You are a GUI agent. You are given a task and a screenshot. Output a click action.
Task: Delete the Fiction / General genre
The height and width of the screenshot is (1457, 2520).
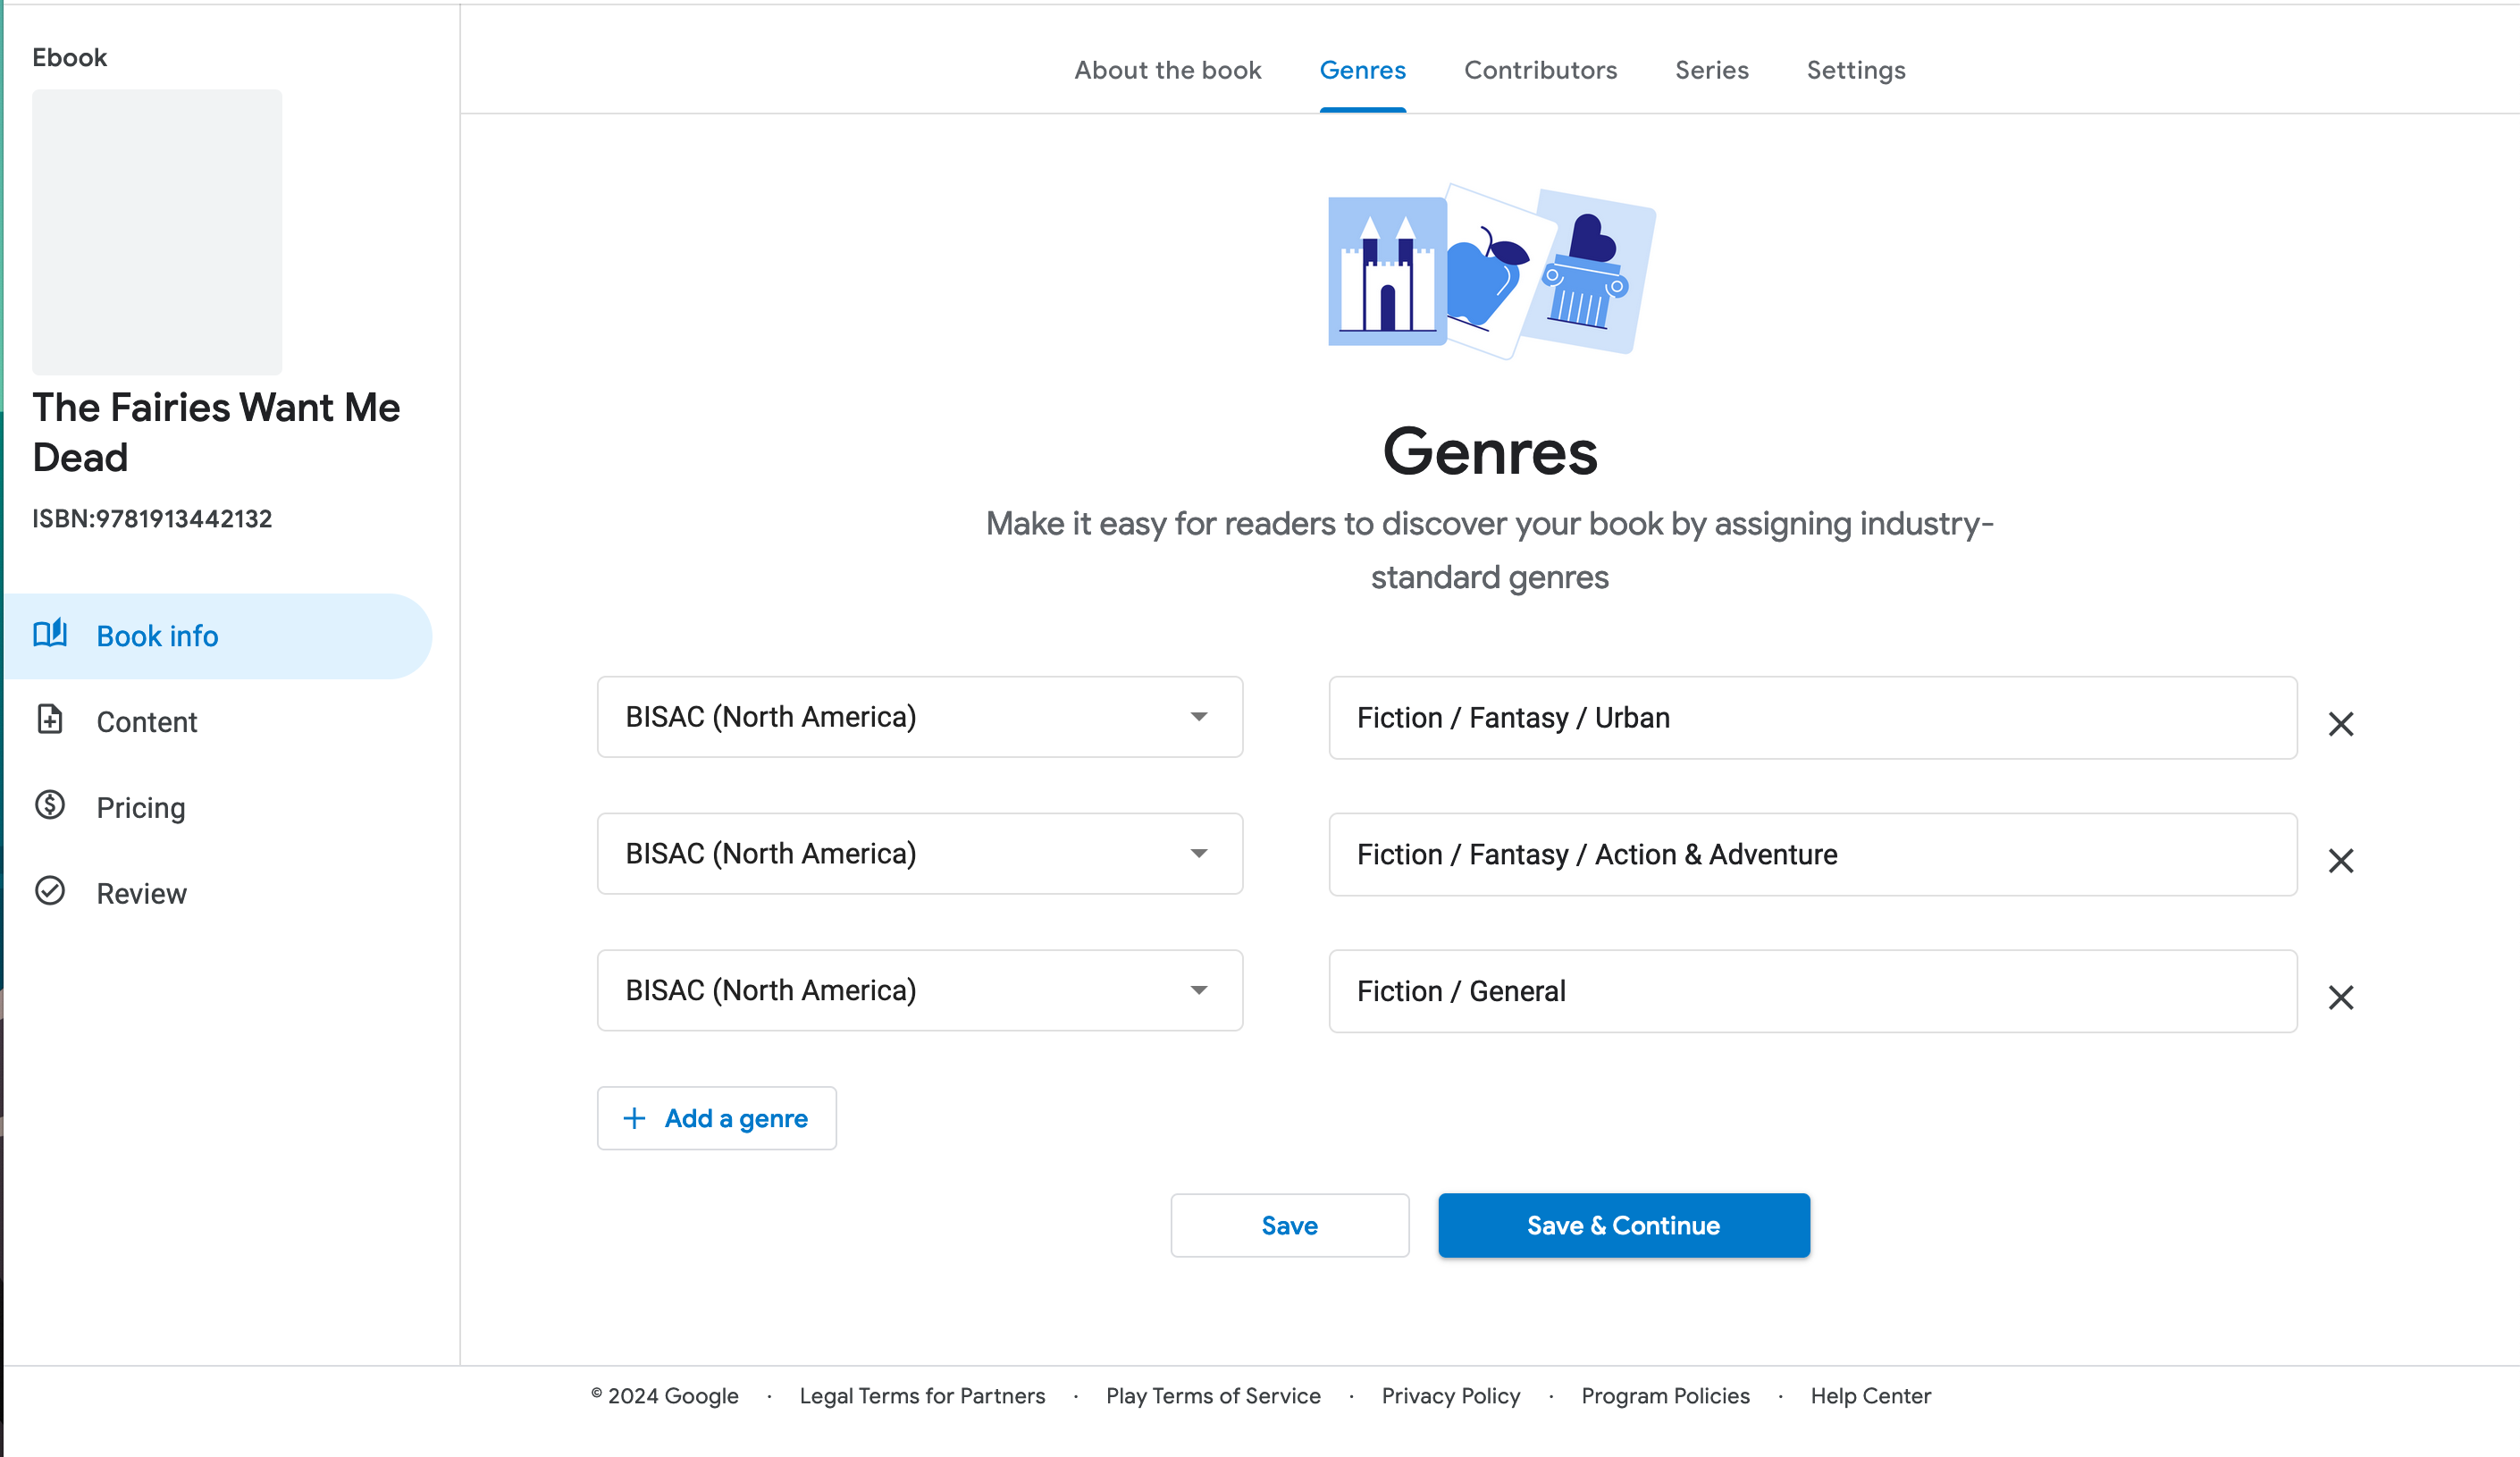(2340, 997)
